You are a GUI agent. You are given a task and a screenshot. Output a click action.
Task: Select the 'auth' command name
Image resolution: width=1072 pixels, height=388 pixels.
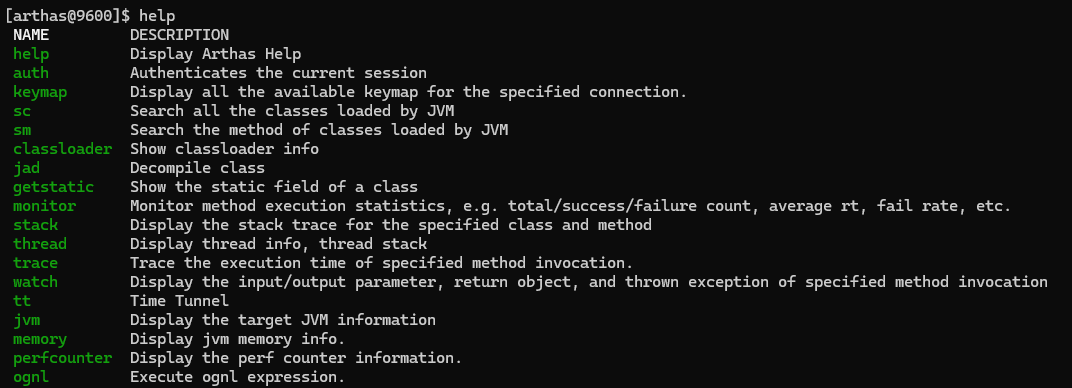pos(31,72)
